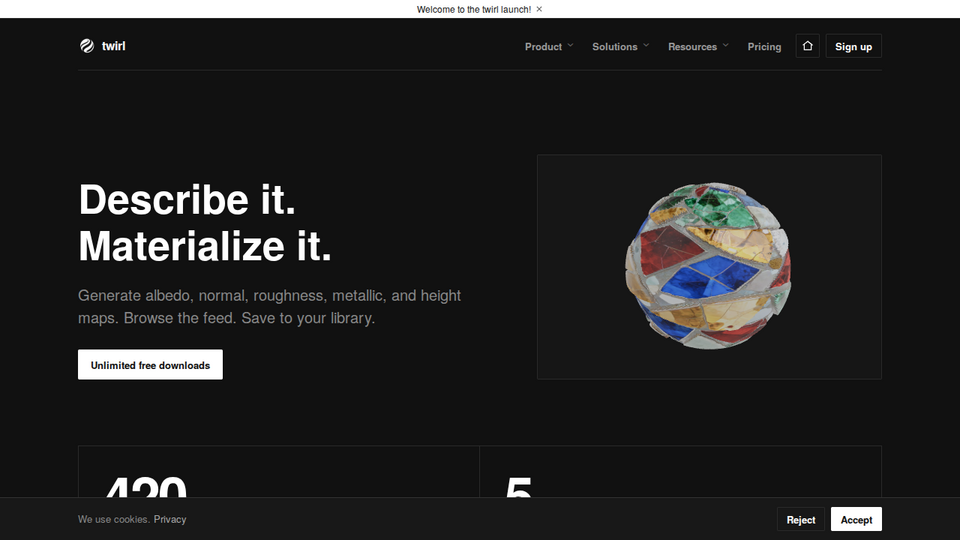Reject cookies in the banner

coord(801,520)
